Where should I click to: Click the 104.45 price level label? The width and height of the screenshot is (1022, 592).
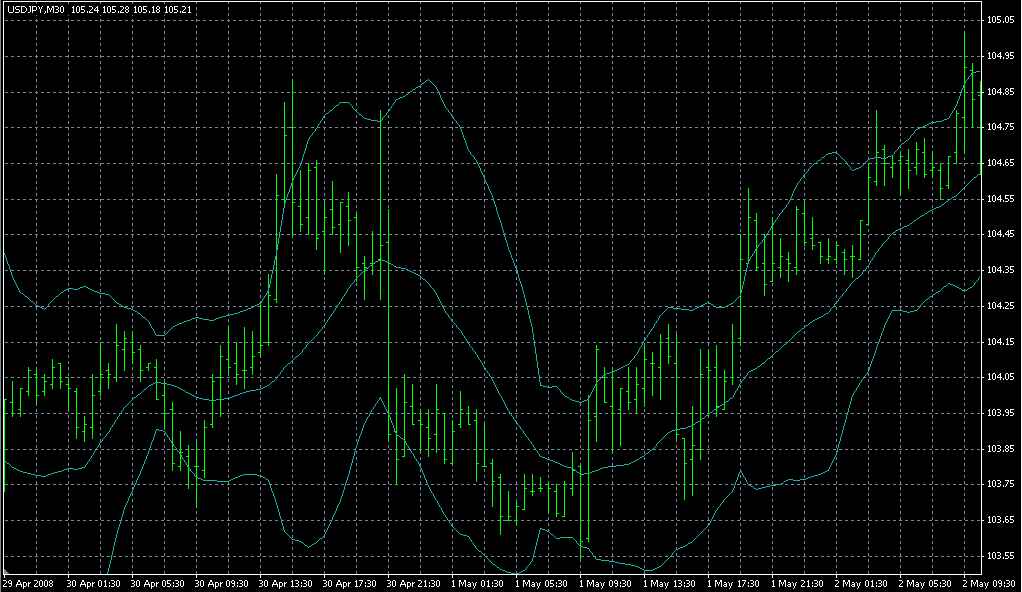pyautogui.click(x=1000, y=235)
